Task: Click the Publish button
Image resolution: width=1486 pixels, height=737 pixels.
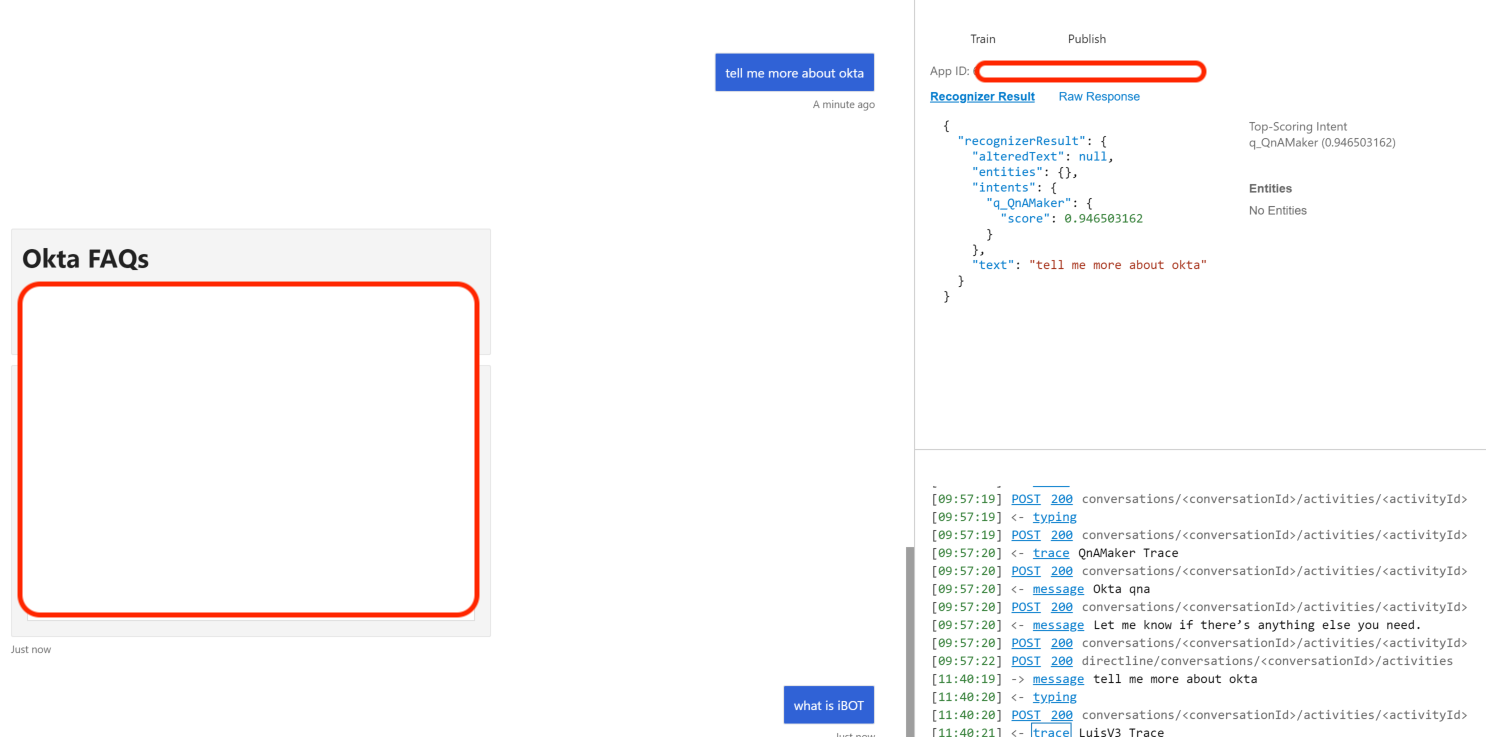Action: coord(1087,39)
